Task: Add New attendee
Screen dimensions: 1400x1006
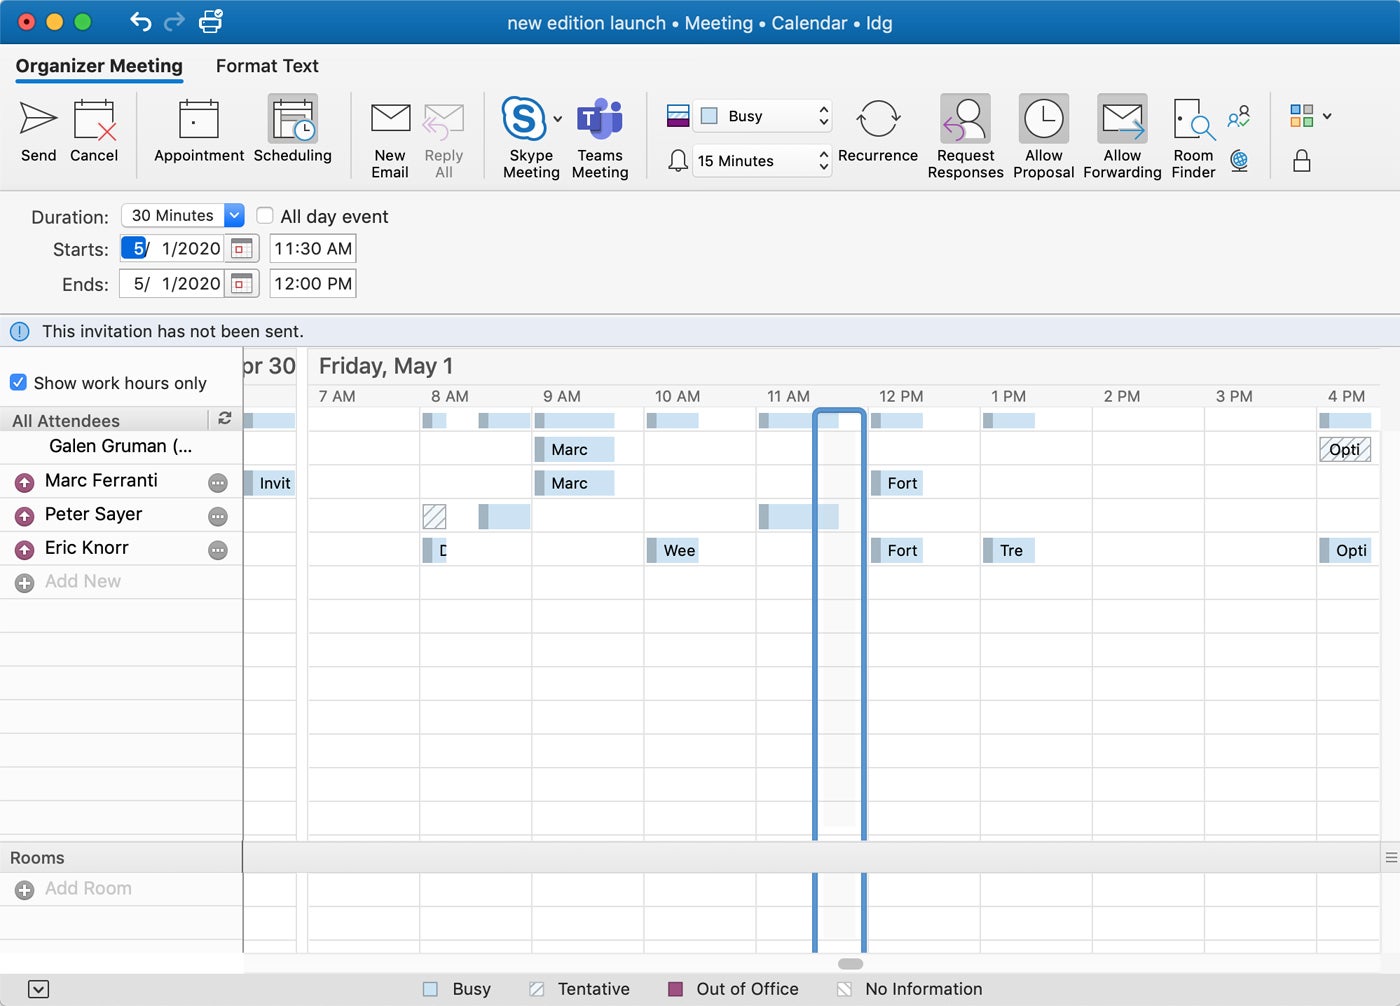Action: pyautogui.click(x=83, y=581)
